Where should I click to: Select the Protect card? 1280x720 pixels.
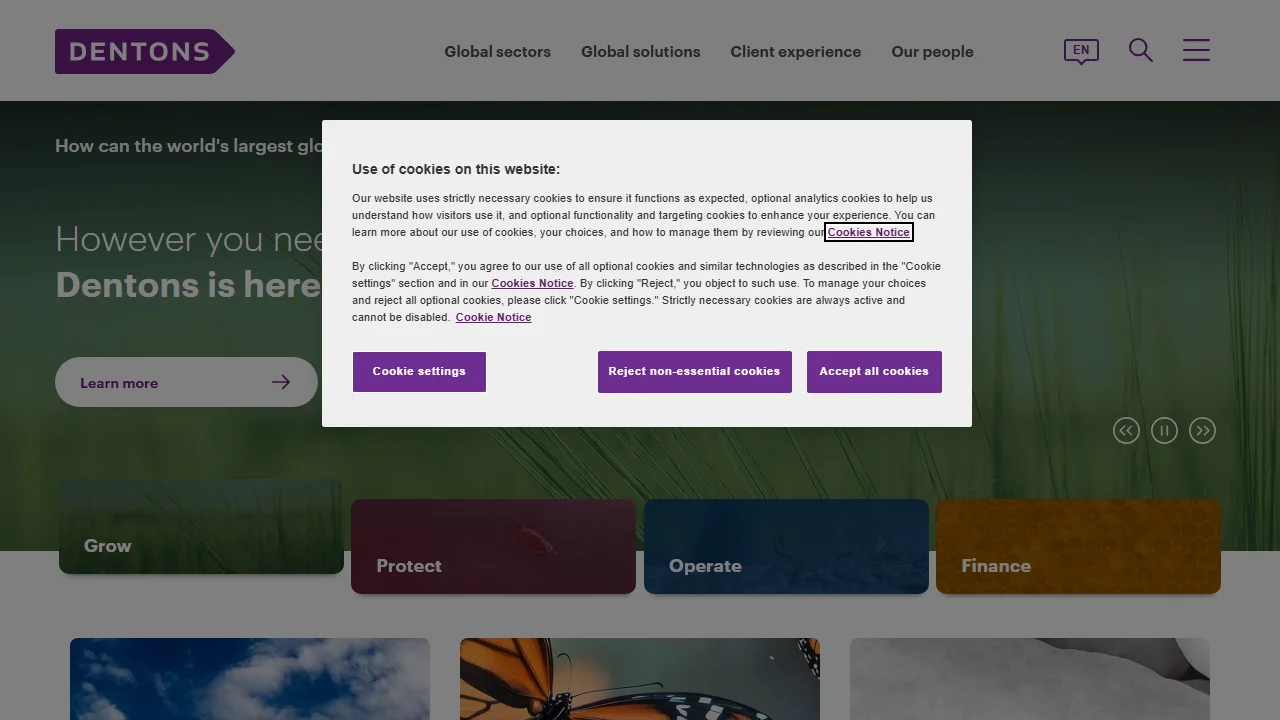[493, 546]
